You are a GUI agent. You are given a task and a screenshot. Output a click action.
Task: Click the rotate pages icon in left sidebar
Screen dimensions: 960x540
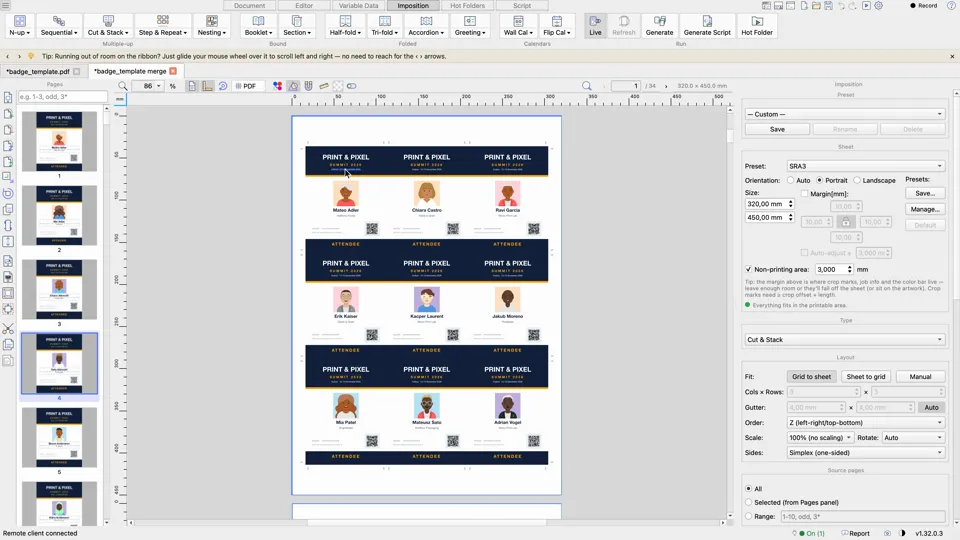click(x=8, y=193)
